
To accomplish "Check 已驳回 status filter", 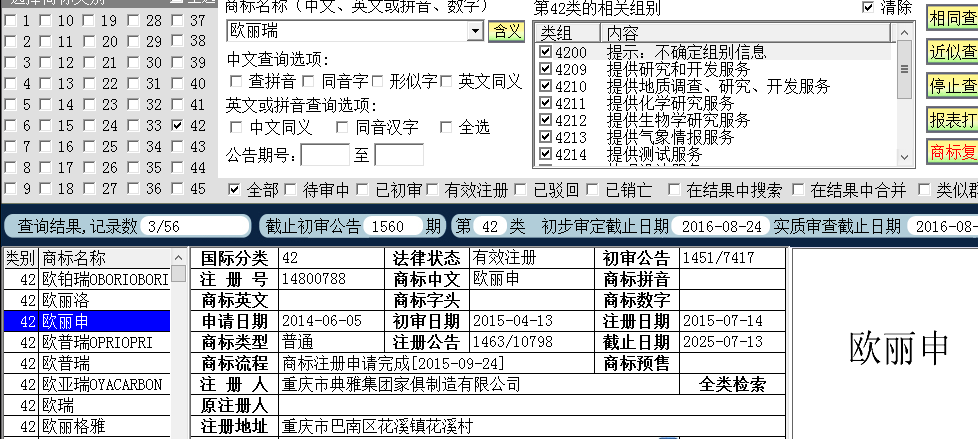I will click(521, 190).
